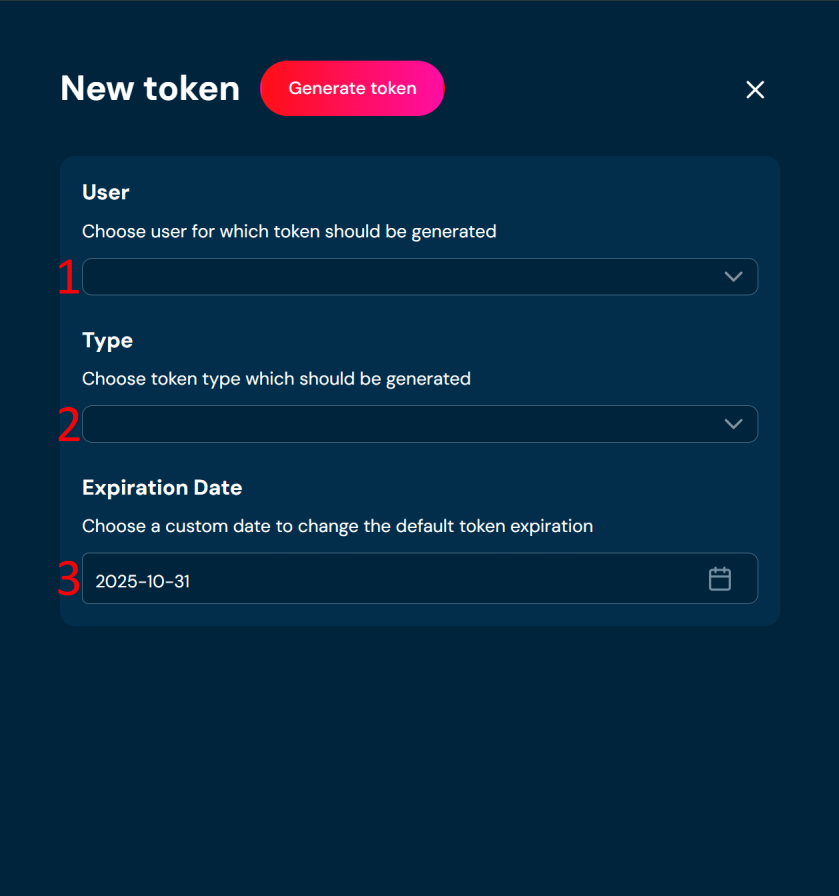Click the User dropdown chevron arrow
The image size is (839, 896).
pos(733,277)
